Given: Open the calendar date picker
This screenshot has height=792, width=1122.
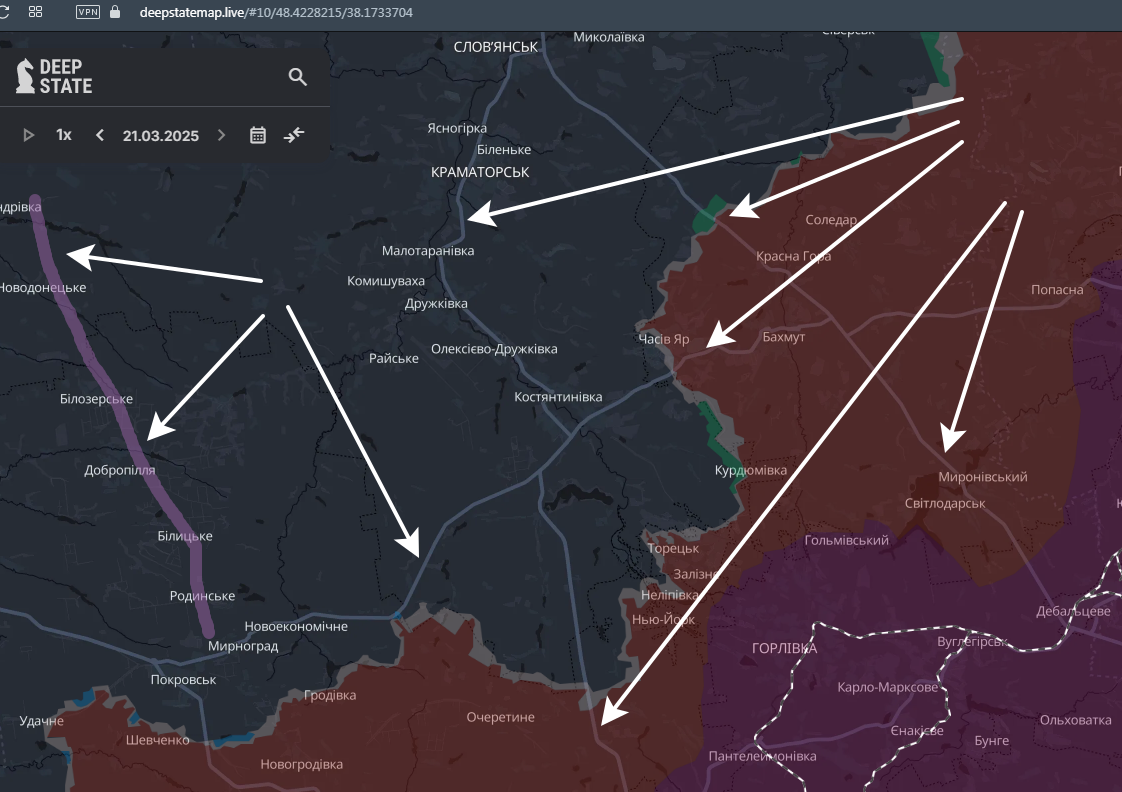Looking at the screenshot, I should (x=258, y=135).
